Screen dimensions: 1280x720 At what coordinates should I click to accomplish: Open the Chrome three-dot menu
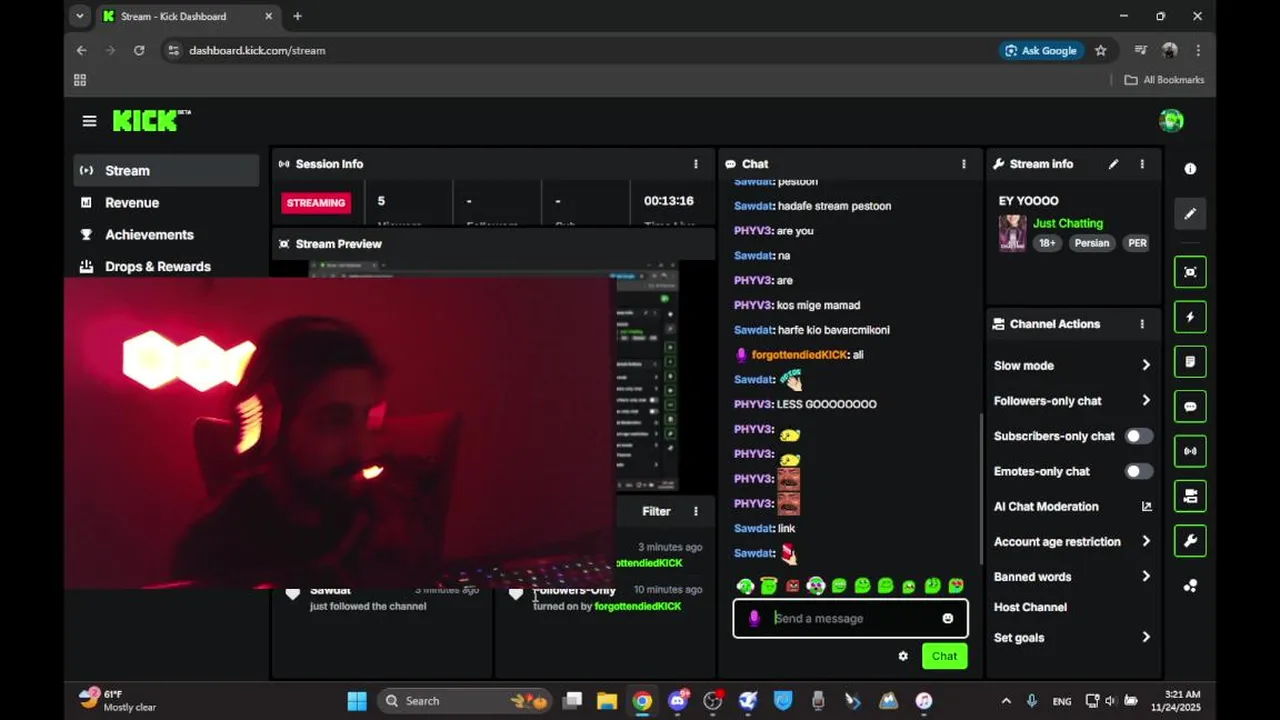1198,50
